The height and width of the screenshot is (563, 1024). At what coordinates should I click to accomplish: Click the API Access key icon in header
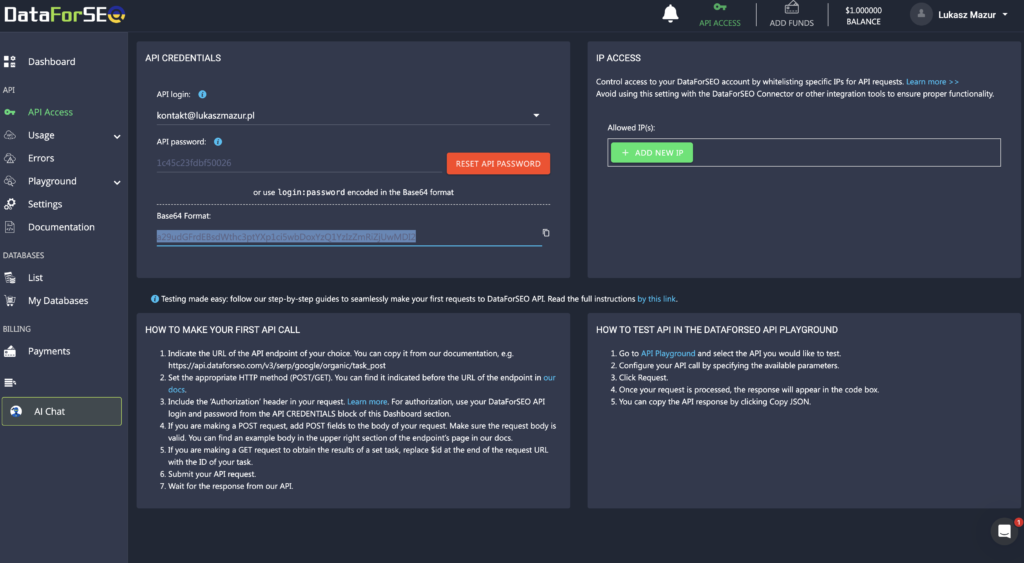[720, 7]
